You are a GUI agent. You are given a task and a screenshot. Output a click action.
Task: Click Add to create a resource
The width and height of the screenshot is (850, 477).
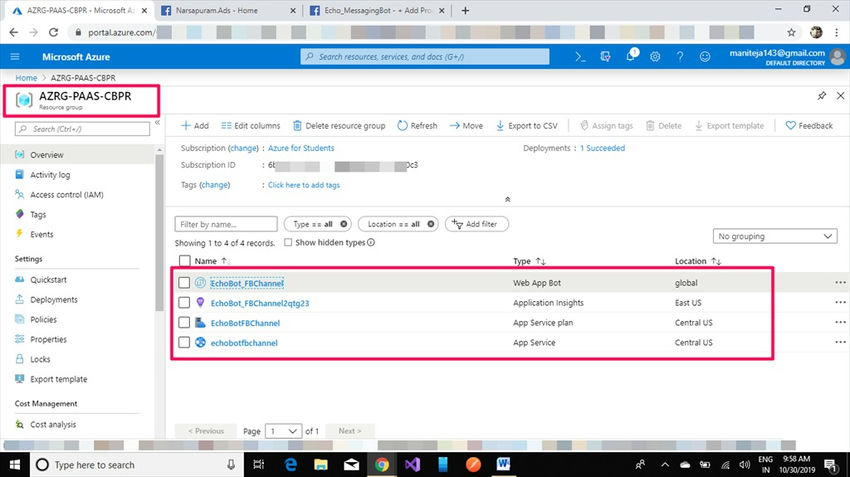point(195,125)
